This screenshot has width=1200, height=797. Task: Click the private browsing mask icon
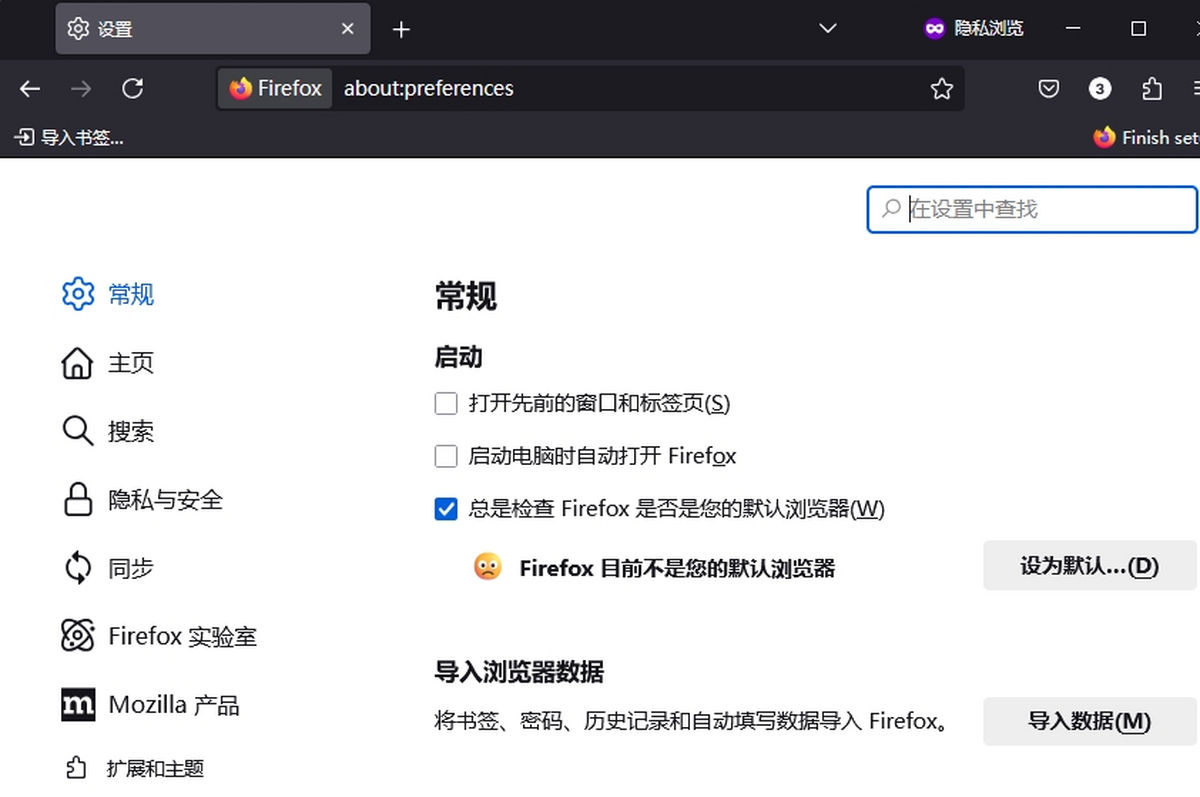[934, 29]
